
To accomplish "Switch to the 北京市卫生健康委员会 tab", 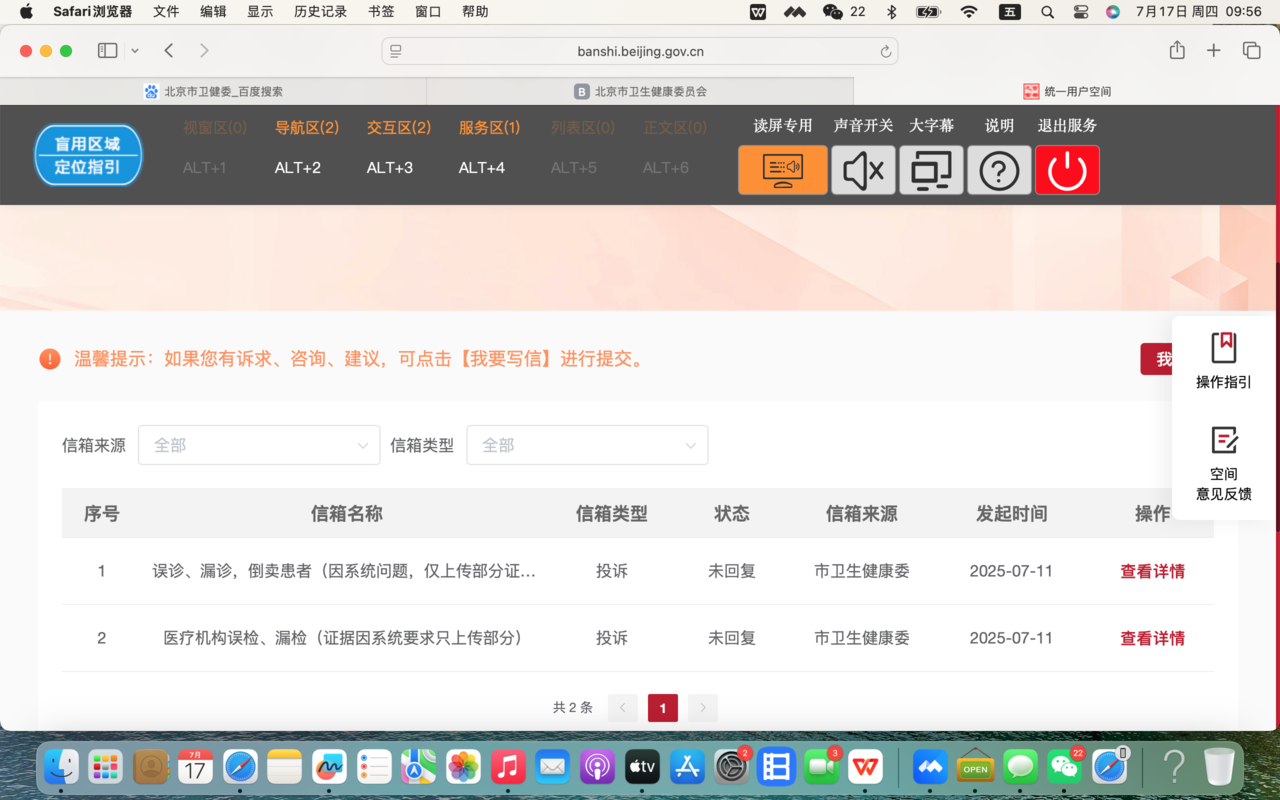I will (640, 91).
